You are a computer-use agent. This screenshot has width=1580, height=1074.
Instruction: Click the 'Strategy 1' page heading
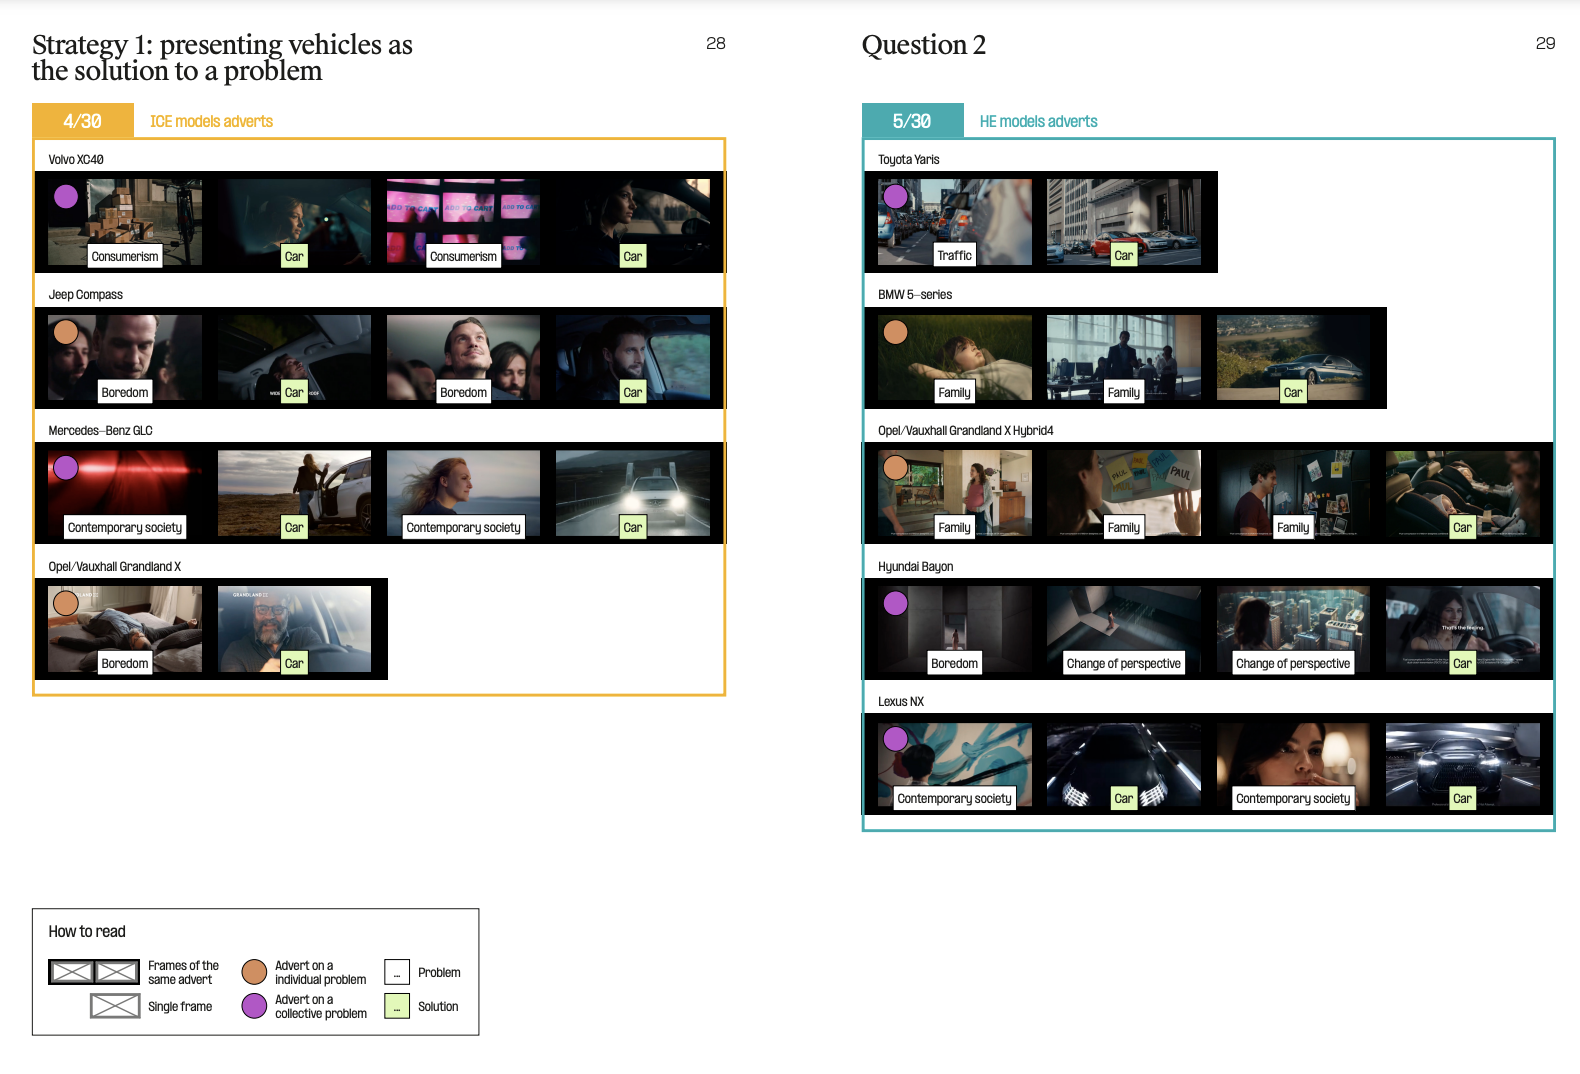click(222, 57)
